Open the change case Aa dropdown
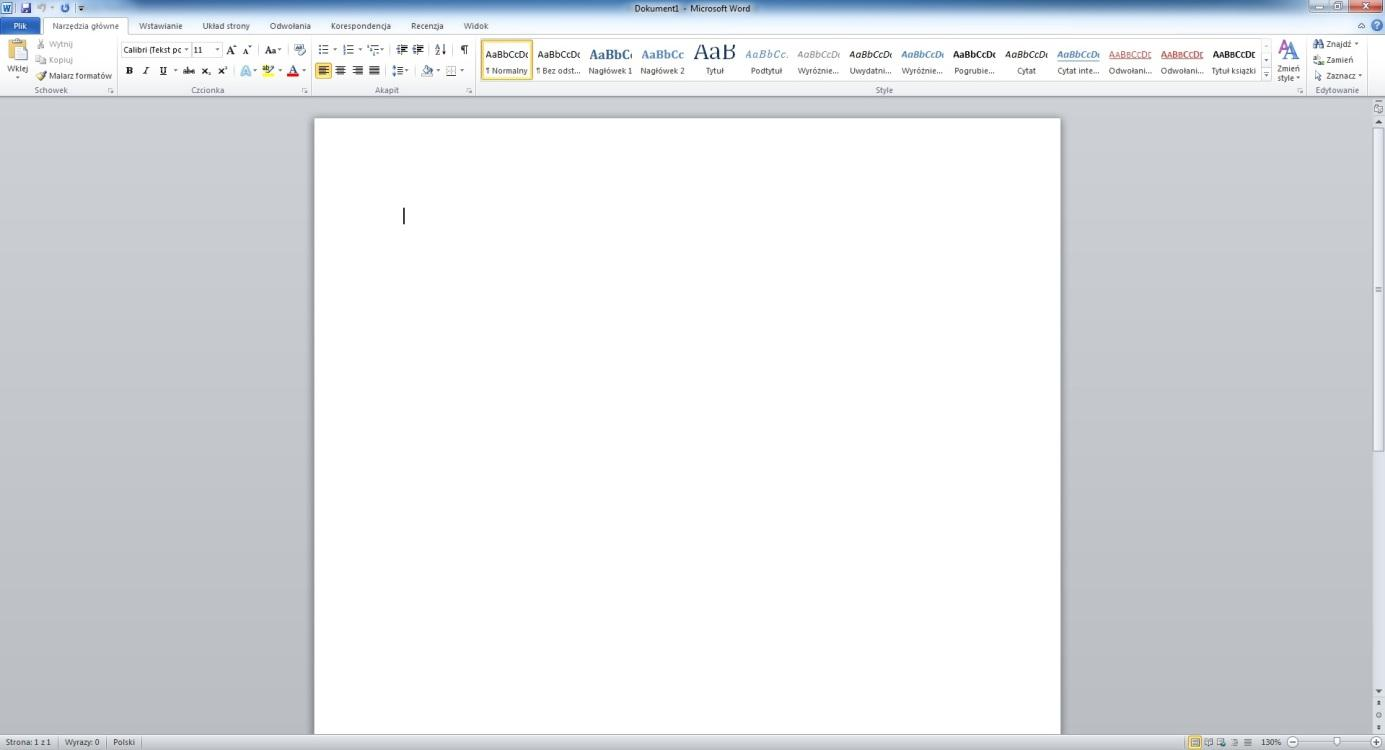Screen dimensions: 1385x750 click(273, 50)
